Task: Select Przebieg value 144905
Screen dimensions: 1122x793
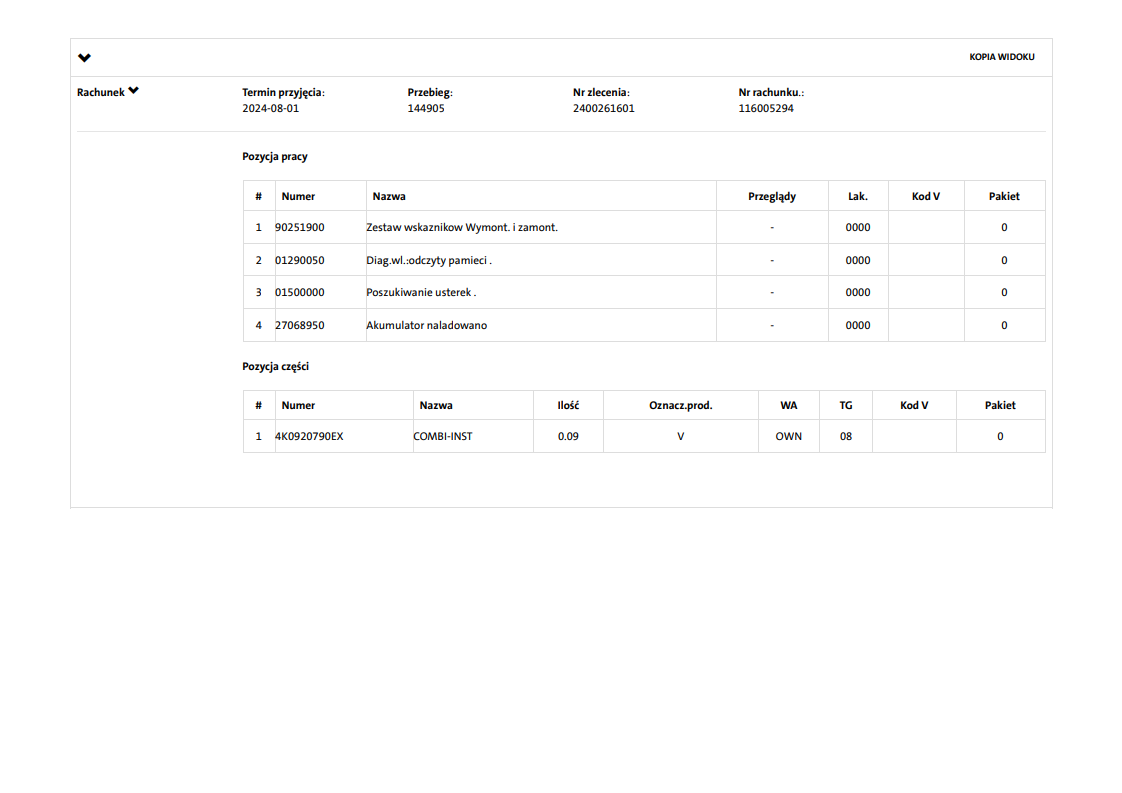Action: [426, 109]
